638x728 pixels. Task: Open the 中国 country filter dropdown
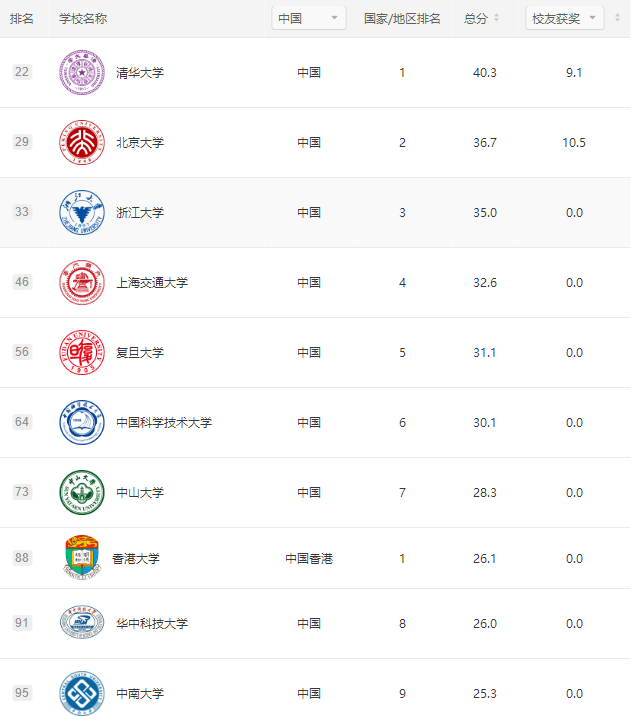(309, 18)
